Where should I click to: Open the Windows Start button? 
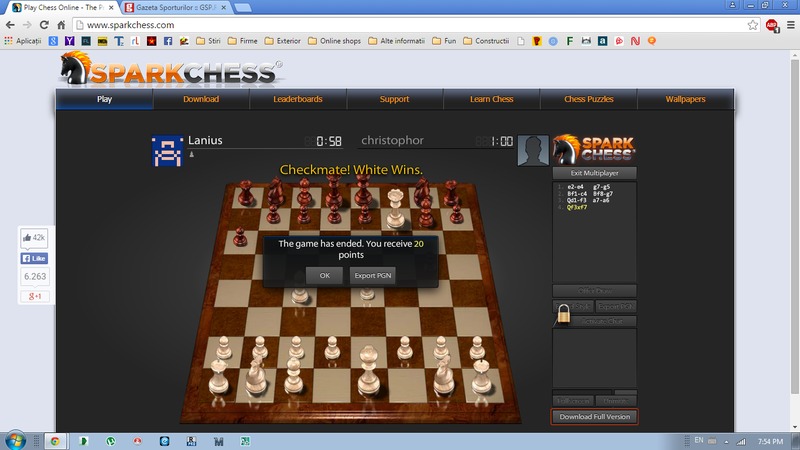click(x=15, y=441)
